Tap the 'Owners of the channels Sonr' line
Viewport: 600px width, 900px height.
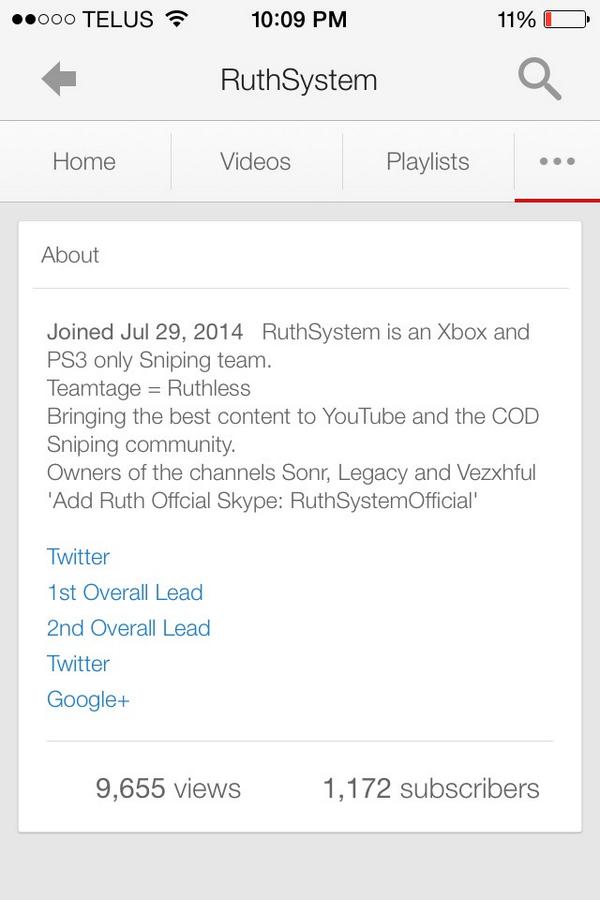(x=292, y=472)
